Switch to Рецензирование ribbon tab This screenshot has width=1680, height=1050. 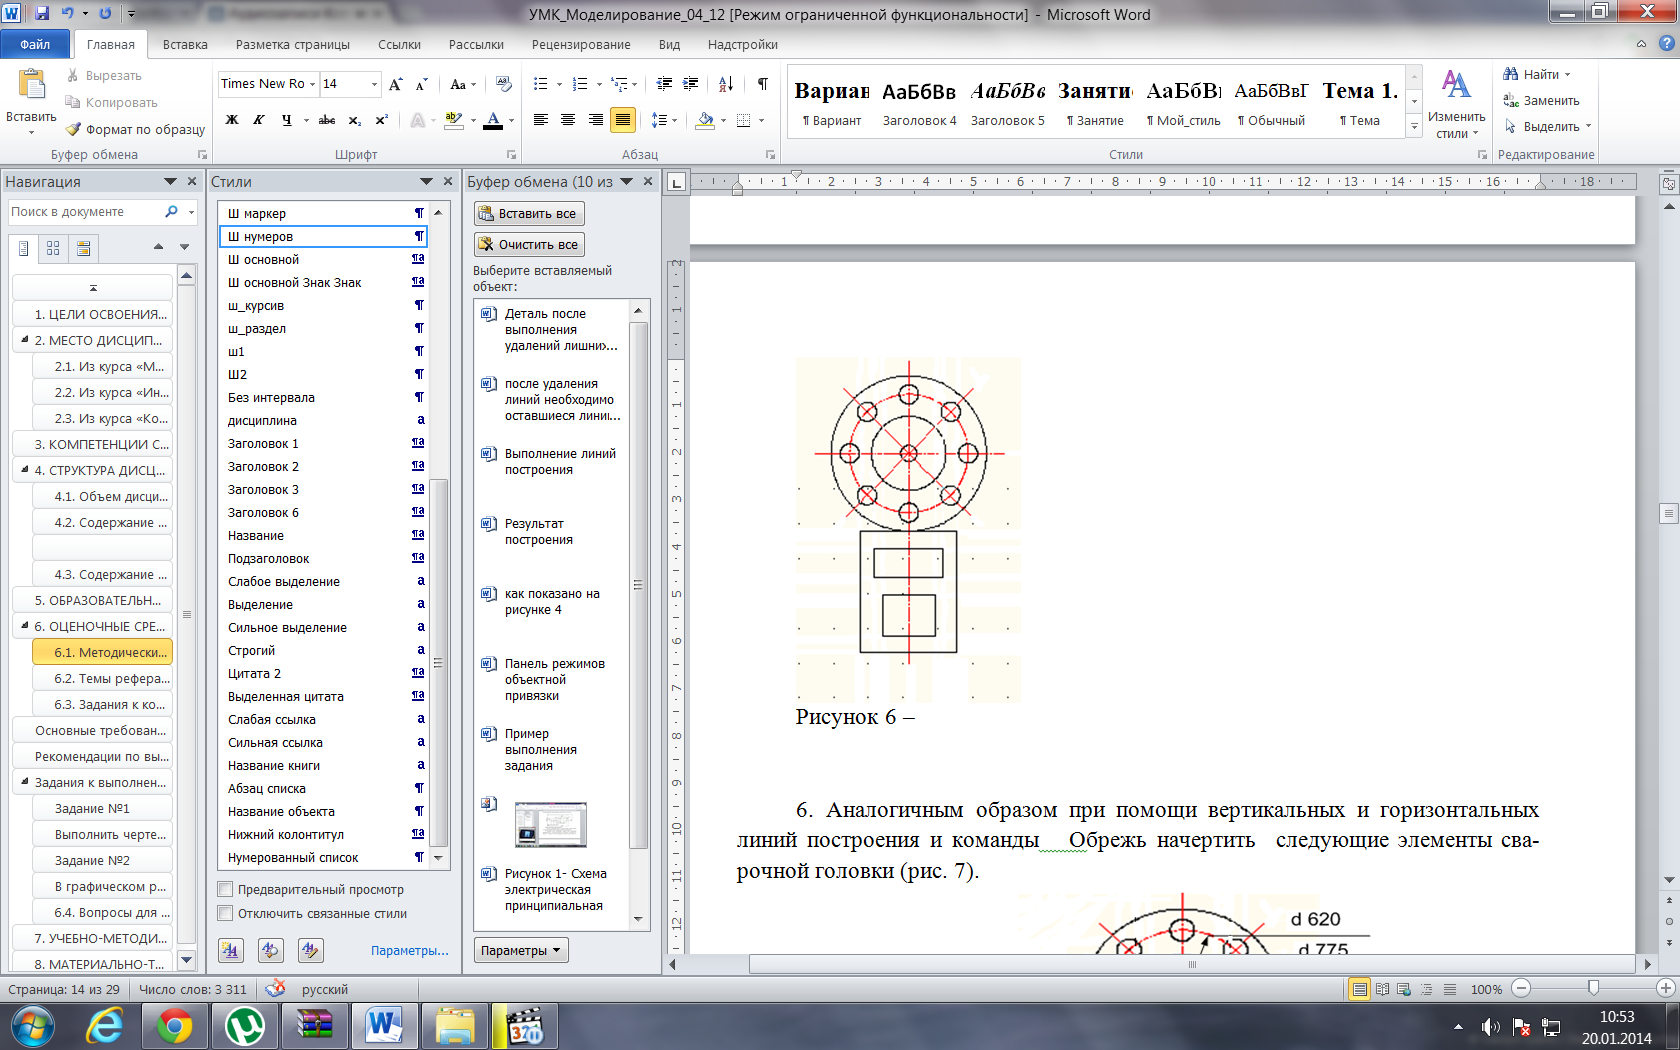pyautogui.click(x=581, y=44)
